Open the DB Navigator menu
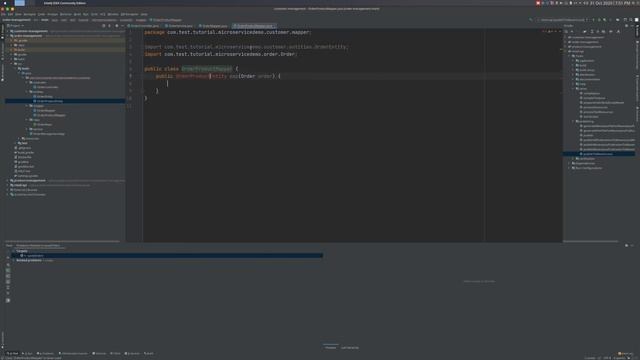640x360 pixels. click(130, 14)
